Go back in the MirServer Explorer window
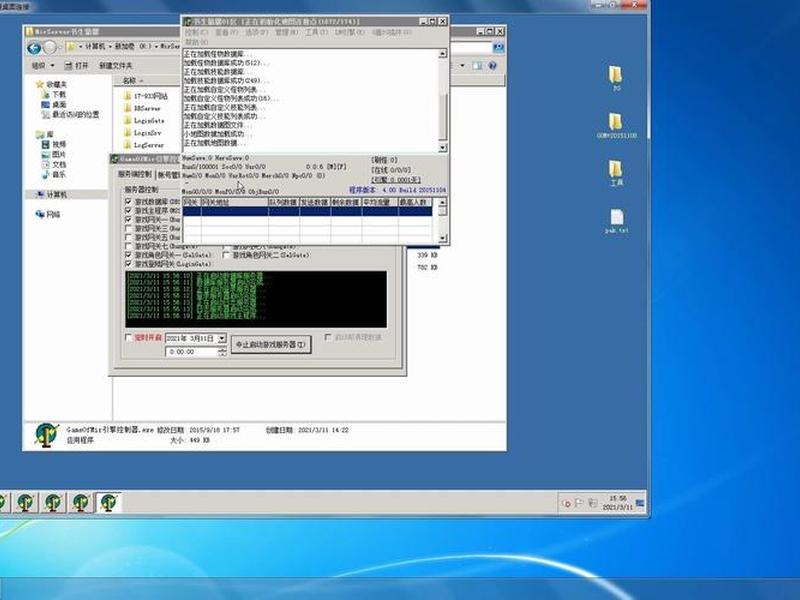800x600 pixels. [34, 48]
